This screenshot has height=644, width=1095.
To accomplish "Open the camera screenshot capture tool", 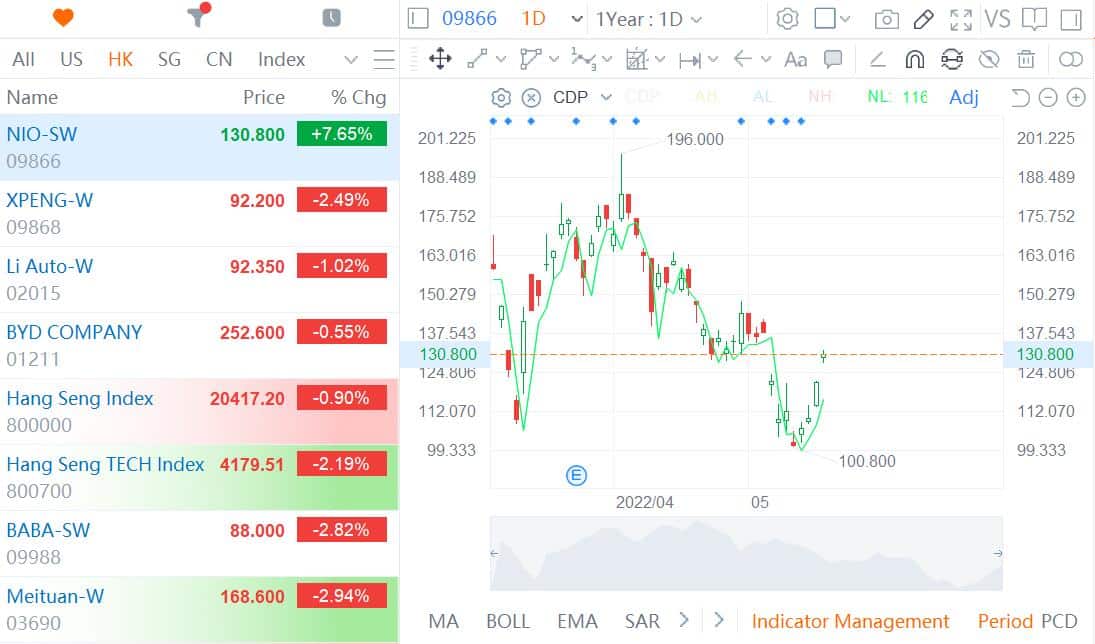I will (x=886, y=18).
